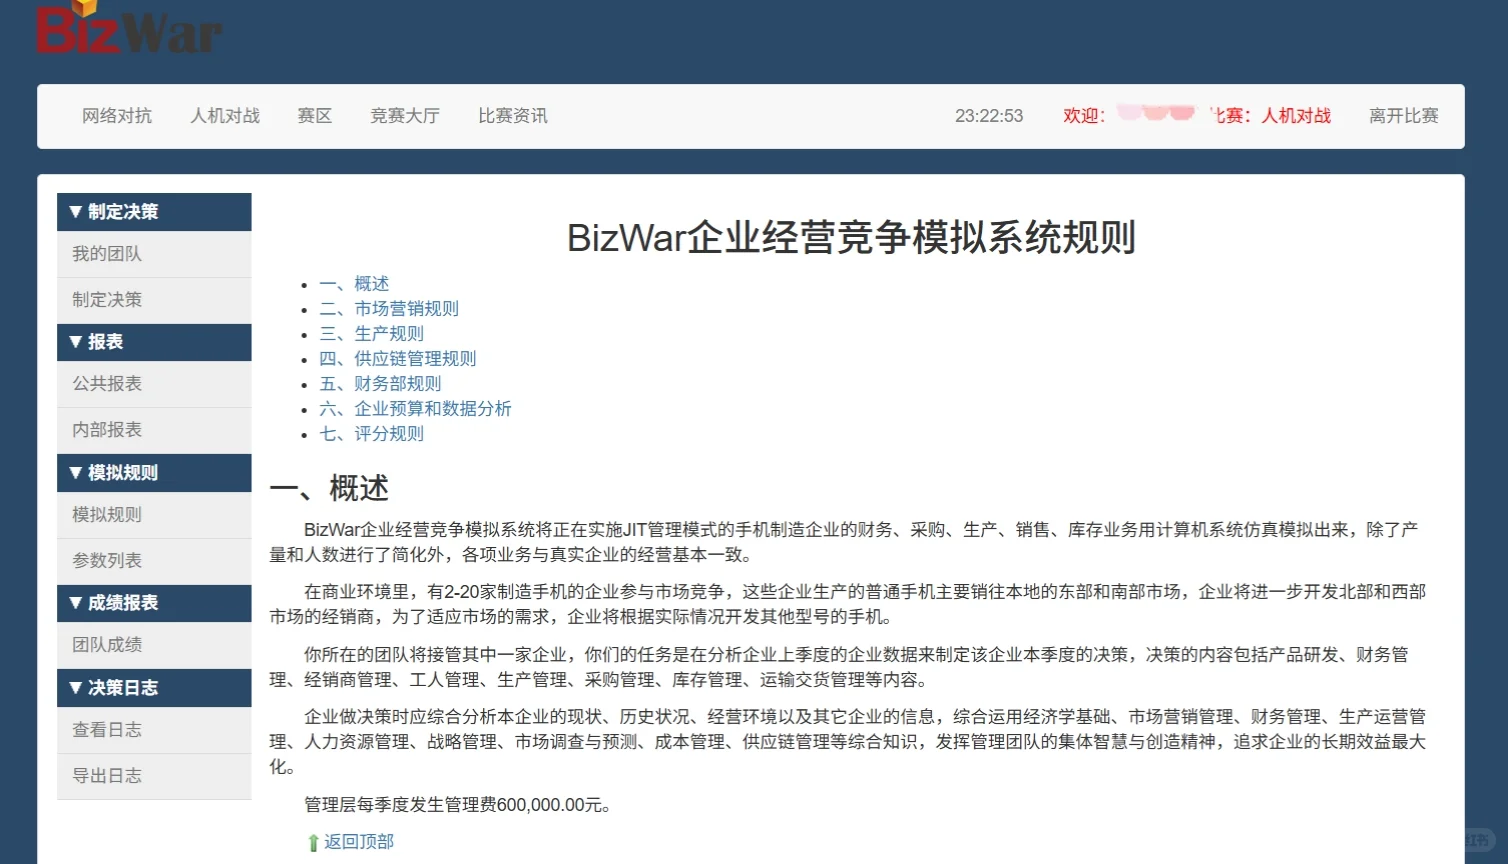Viewport: 1508px width, 864px height.
Task: Jump to 二、市场营销规则
Action: pyautogui.click(x=389, y=309)
